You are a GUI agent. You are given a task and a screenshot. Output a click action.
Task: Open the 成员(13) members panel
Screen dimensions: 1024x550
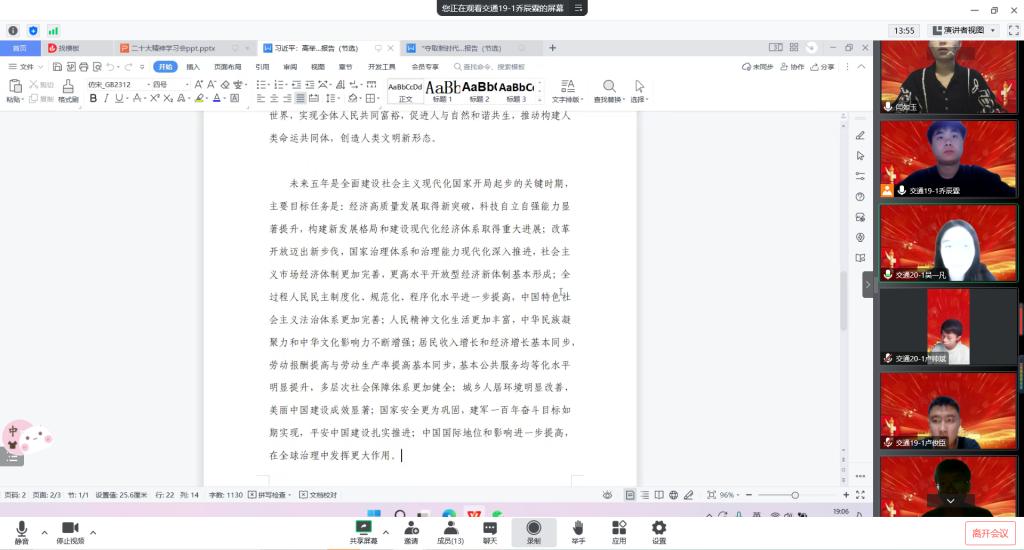click(450, 529)
